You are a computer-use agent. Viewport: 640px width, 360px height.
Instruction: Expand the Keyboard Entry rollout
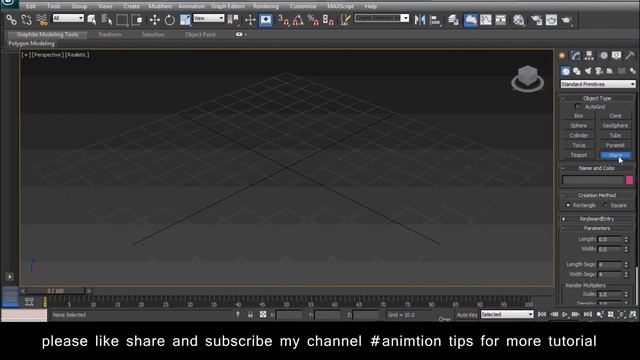point(597,219)
